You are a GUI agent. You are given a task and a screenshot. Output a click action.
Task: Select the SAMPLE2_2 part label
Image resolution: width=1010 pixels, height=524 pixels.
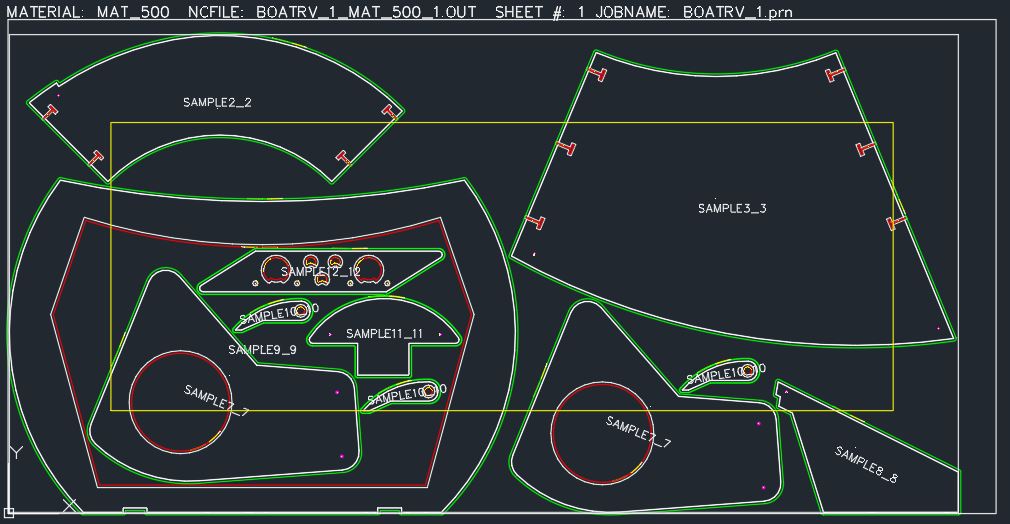coord(217,102)
